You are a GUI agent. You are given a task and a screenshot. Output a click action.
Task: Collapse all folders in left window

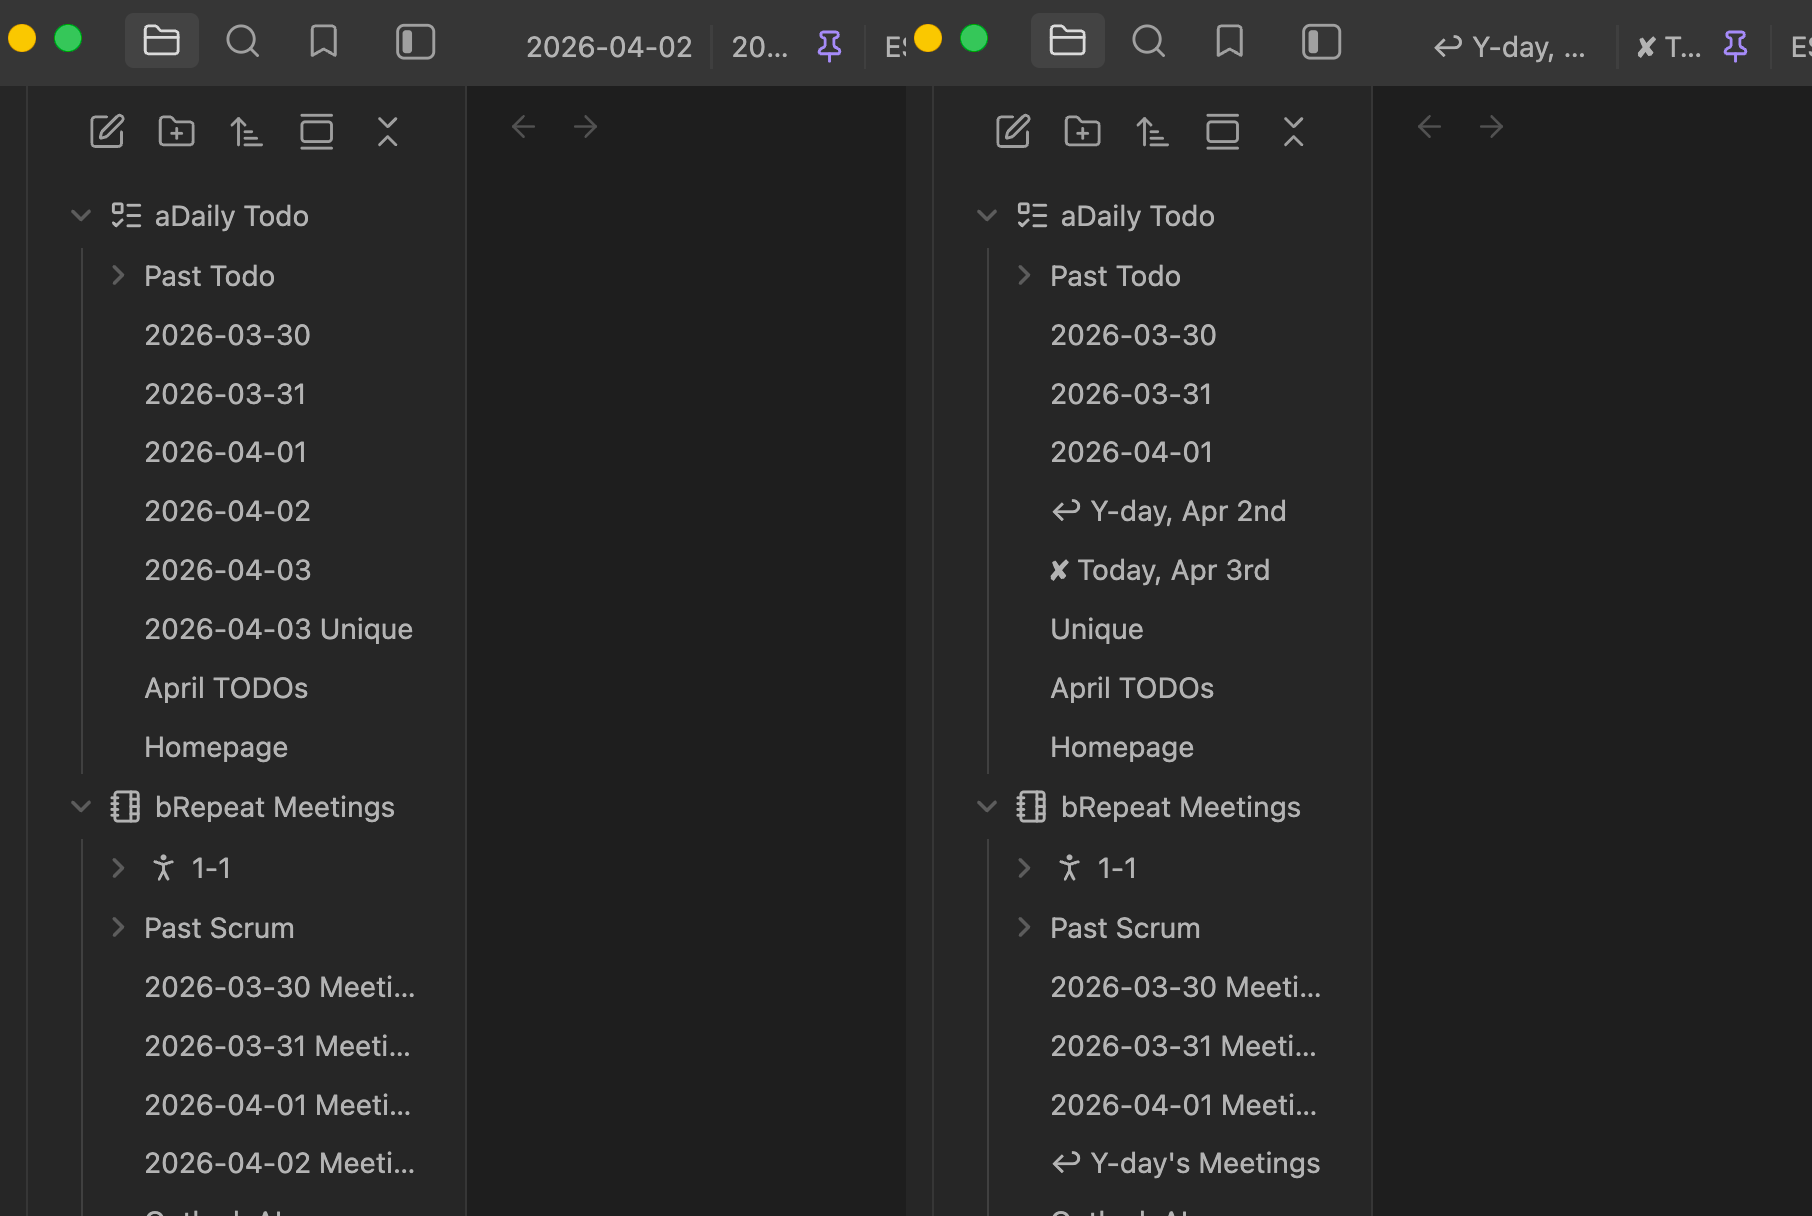[x=387, y=131]
